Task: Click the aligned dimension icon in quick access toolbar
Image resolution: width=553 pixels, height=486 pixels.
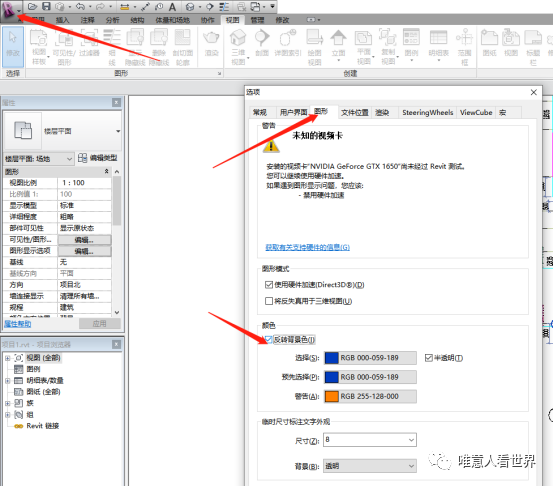Action: (x=124, y=6)
